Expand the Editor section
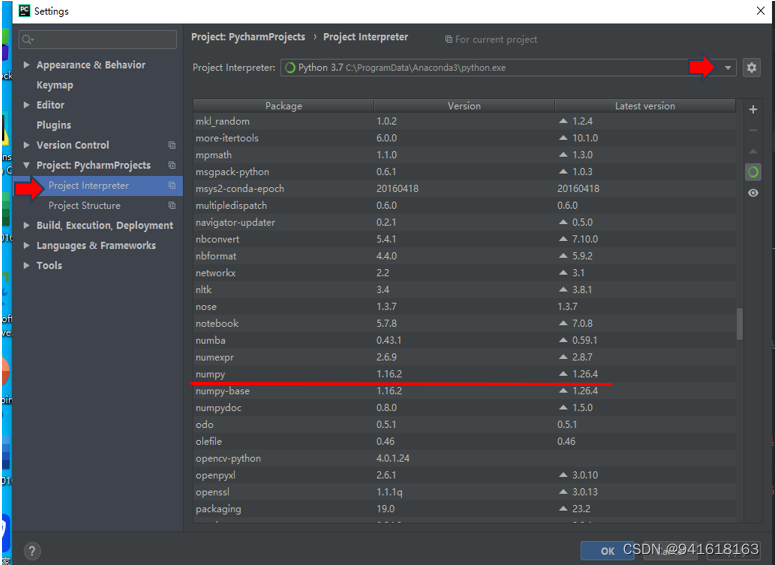The image size is (775, 565). (26, 105)
